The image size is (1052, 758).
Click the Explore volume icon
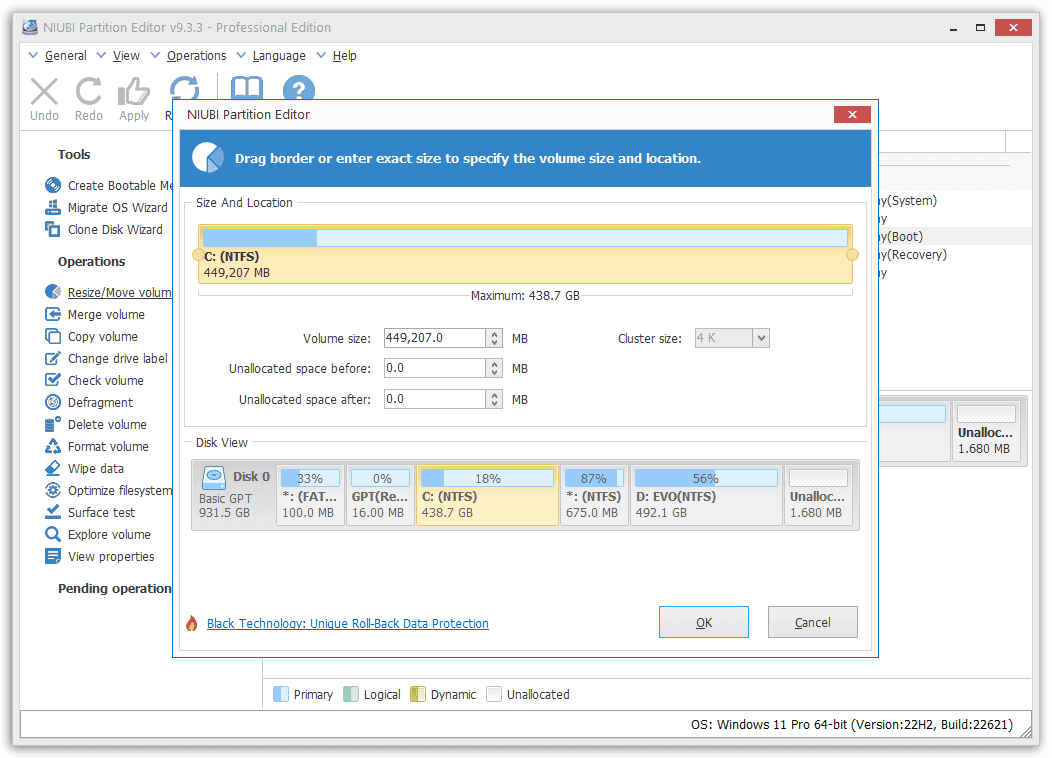tap(53, 534)
